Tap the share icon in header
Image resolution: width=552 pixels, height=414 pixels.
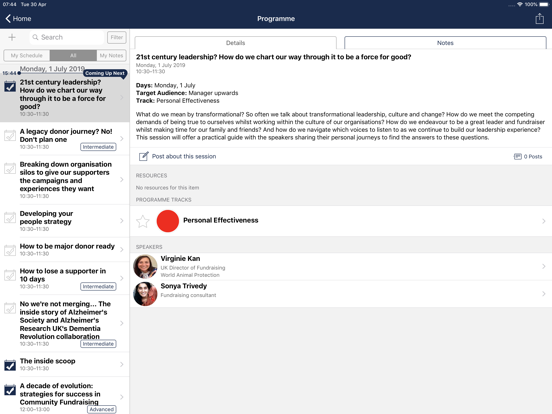pyautogui.click(x=539, y=18)
